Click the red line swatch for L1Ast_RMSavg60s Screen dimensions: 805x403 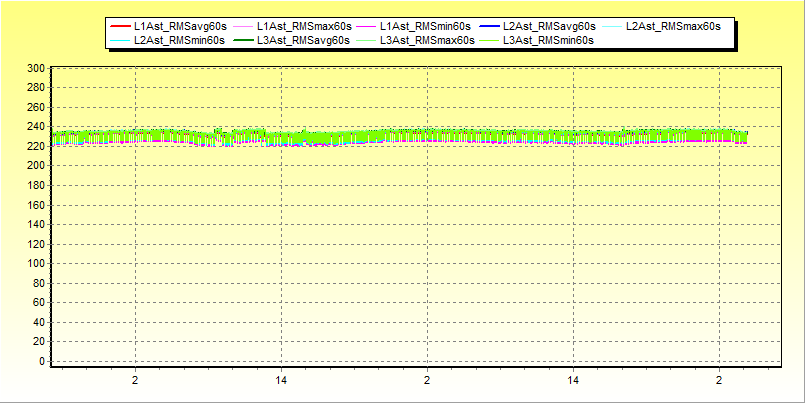(119, 26)
